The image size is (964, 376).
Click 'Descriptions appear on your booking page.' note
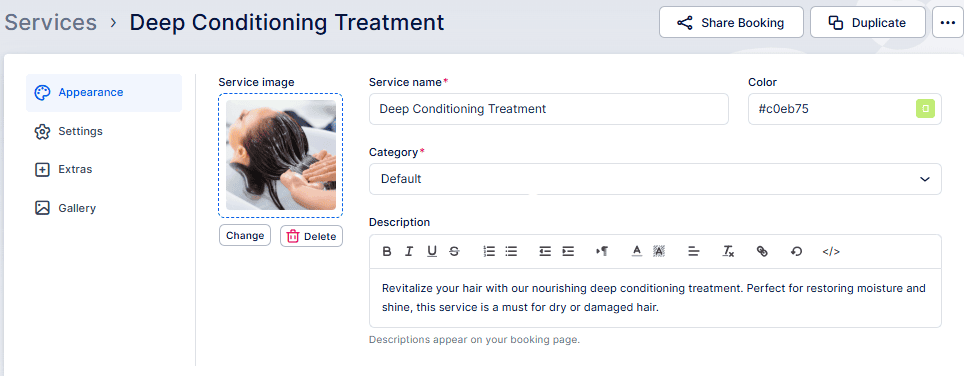(475, 339)
